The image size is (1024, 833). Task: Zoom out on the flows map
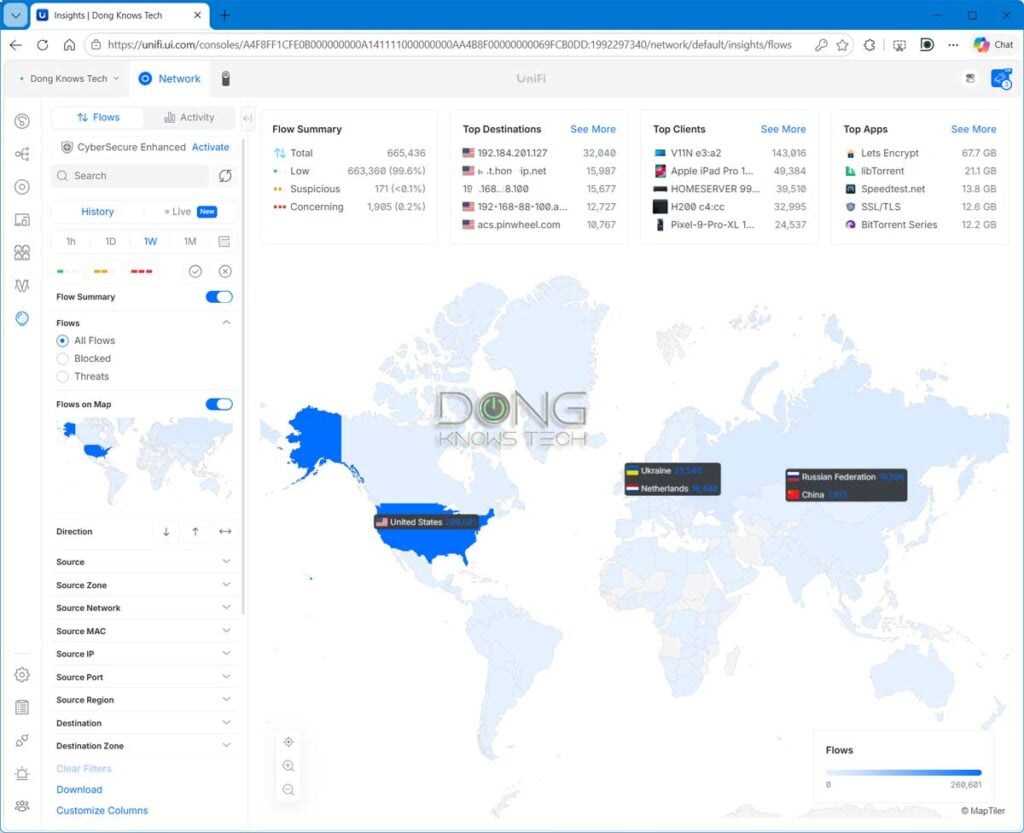point(288,790)
